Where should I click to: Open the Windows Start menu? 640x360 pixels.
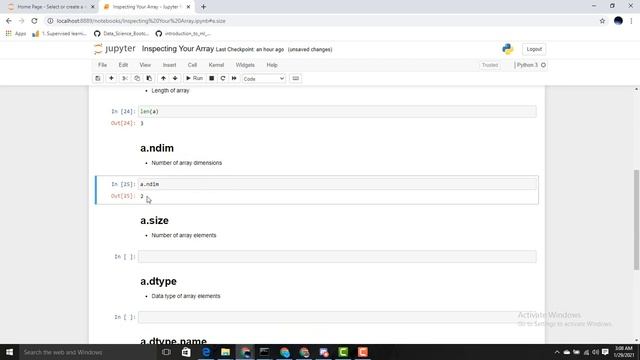coord(9,352)
